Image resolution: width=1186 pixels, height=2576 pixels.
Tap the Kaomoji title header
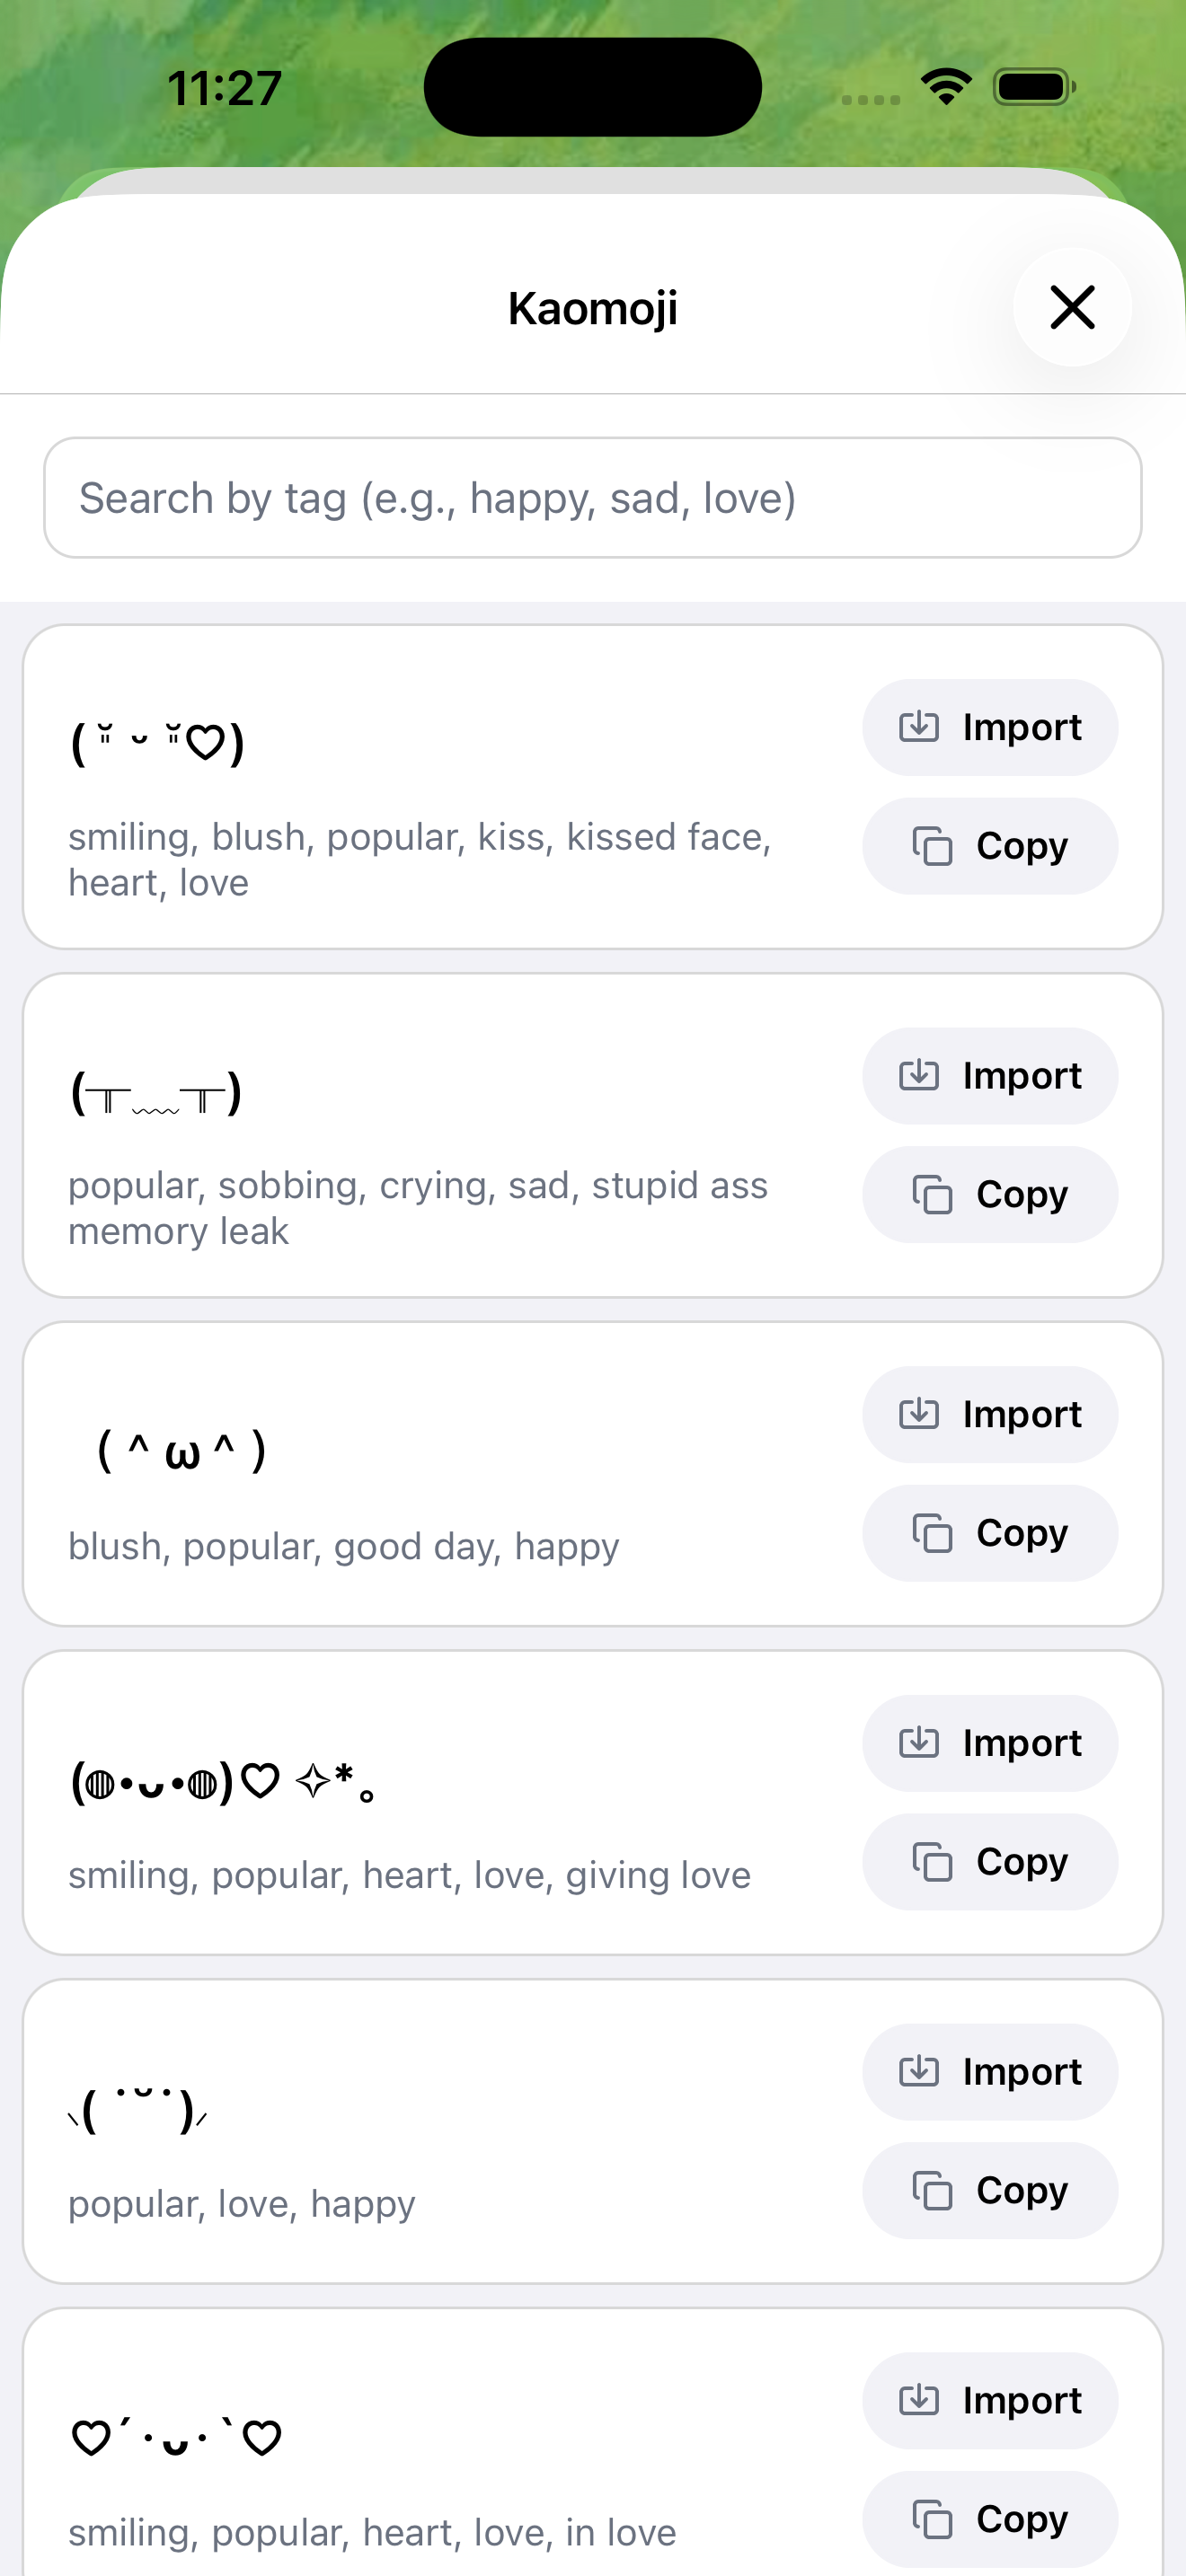[592, 308]
